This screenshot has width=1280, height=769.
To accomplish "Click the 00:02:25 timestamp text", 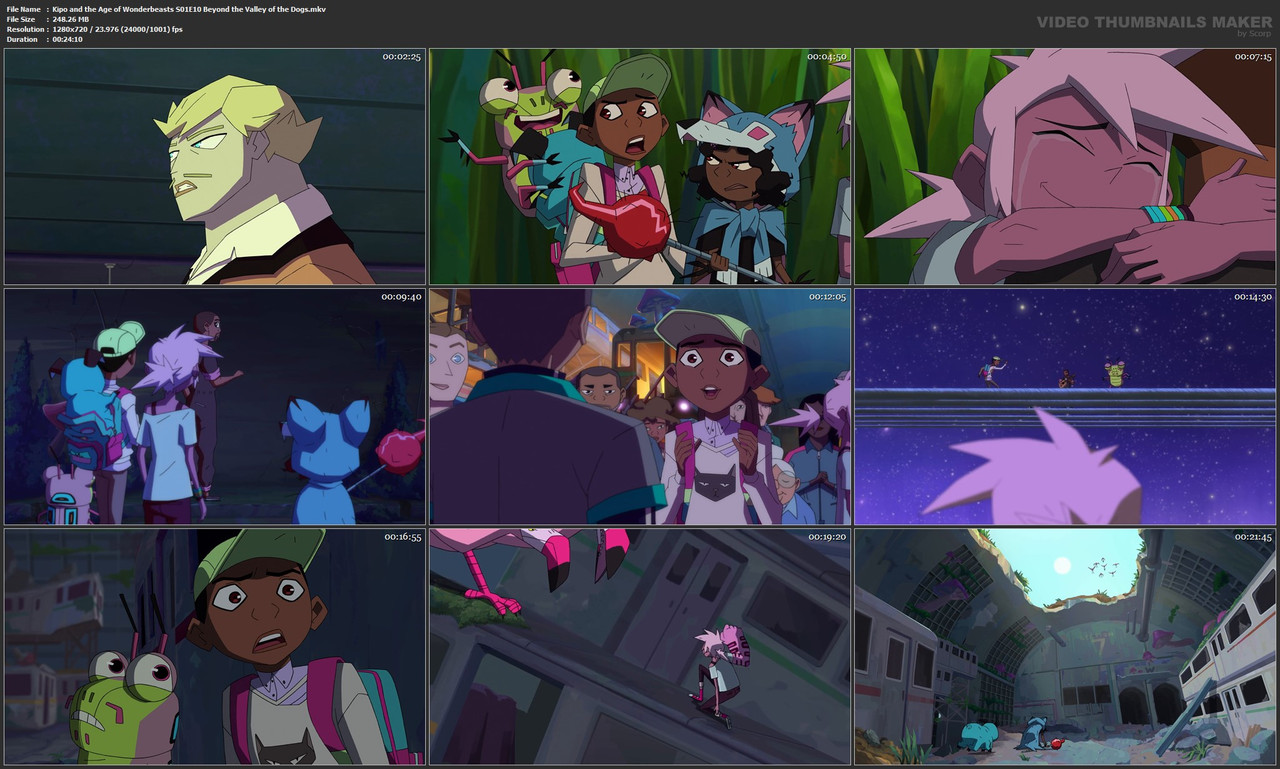I will [402, 57].
